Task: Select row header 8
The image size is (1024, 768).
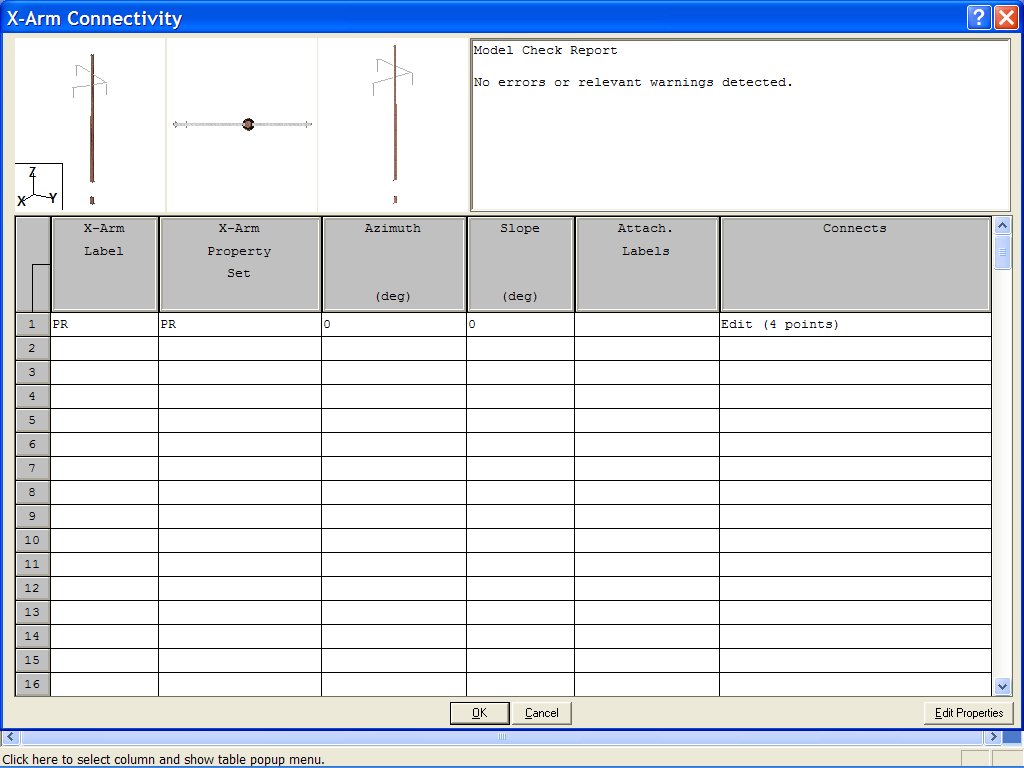Action: (x=33, y=492)
